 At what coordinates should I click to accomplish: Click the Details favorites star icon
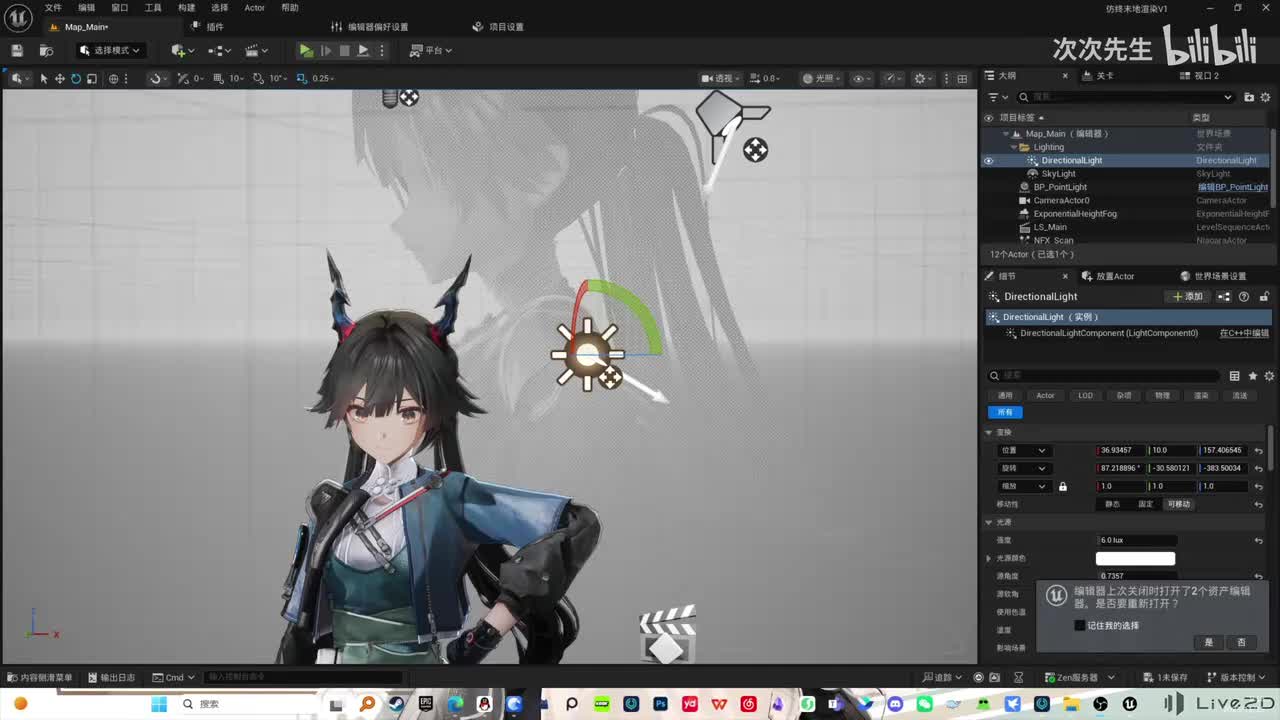(1252, 376)
